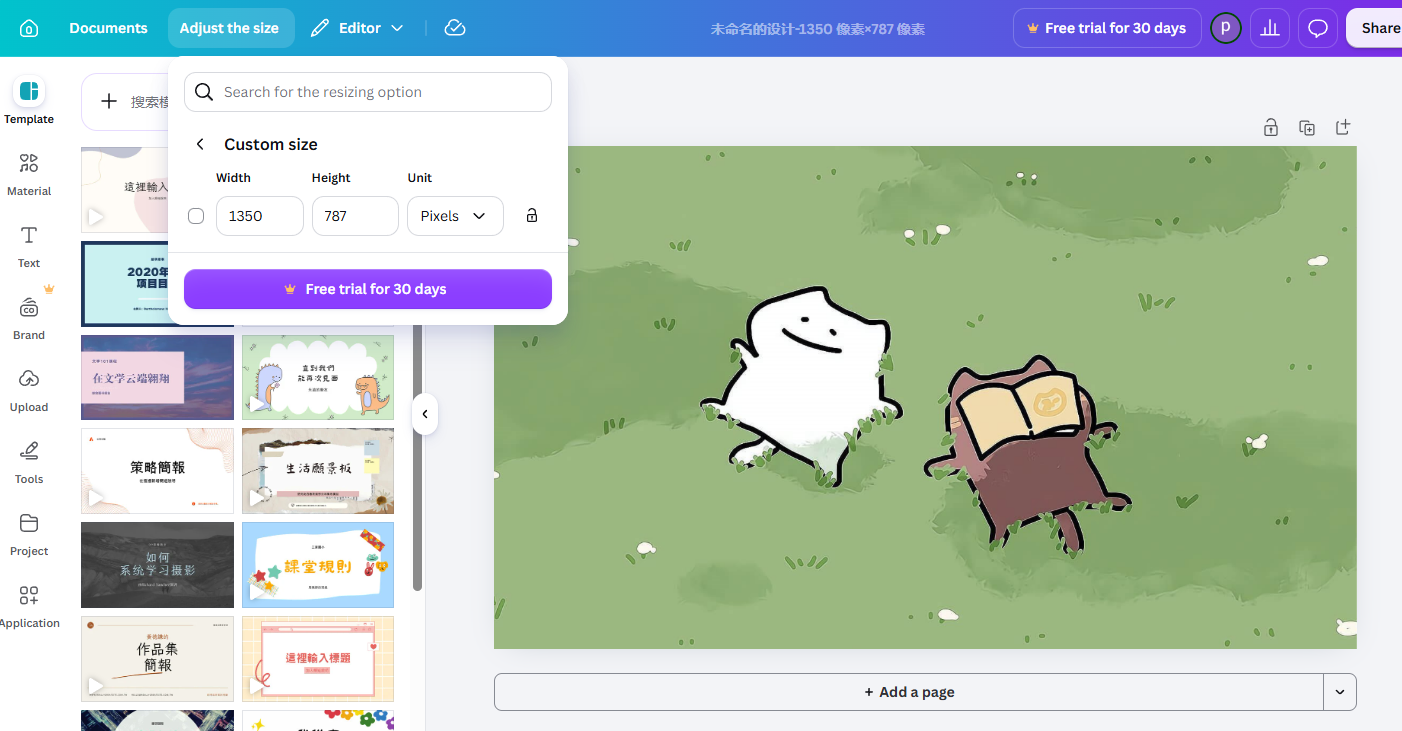Click the Adjust the size tab
The width and height of the screenshot is (1402, 731).
point(230,28)
